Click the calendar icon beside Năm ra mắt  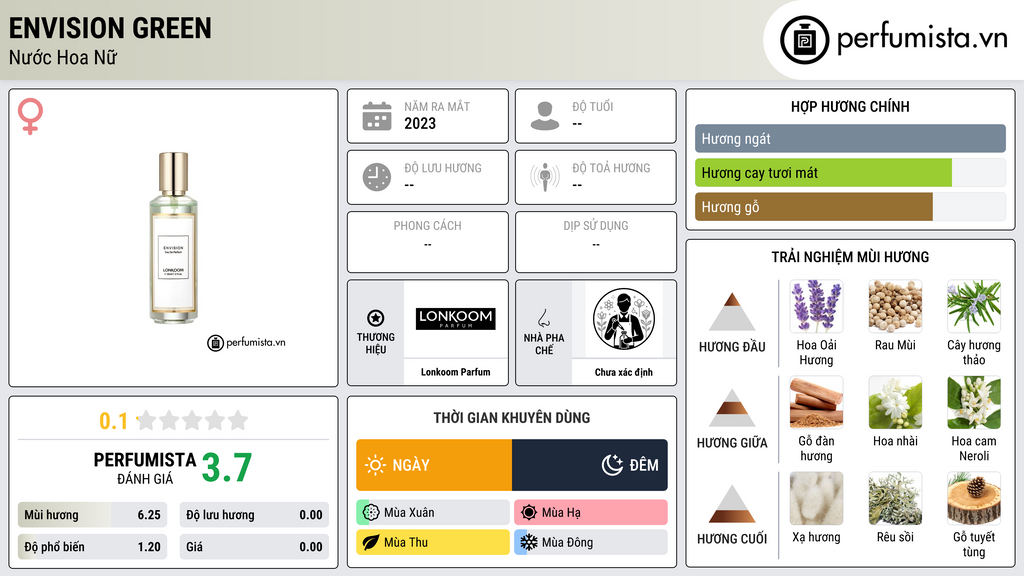[377, 116]
